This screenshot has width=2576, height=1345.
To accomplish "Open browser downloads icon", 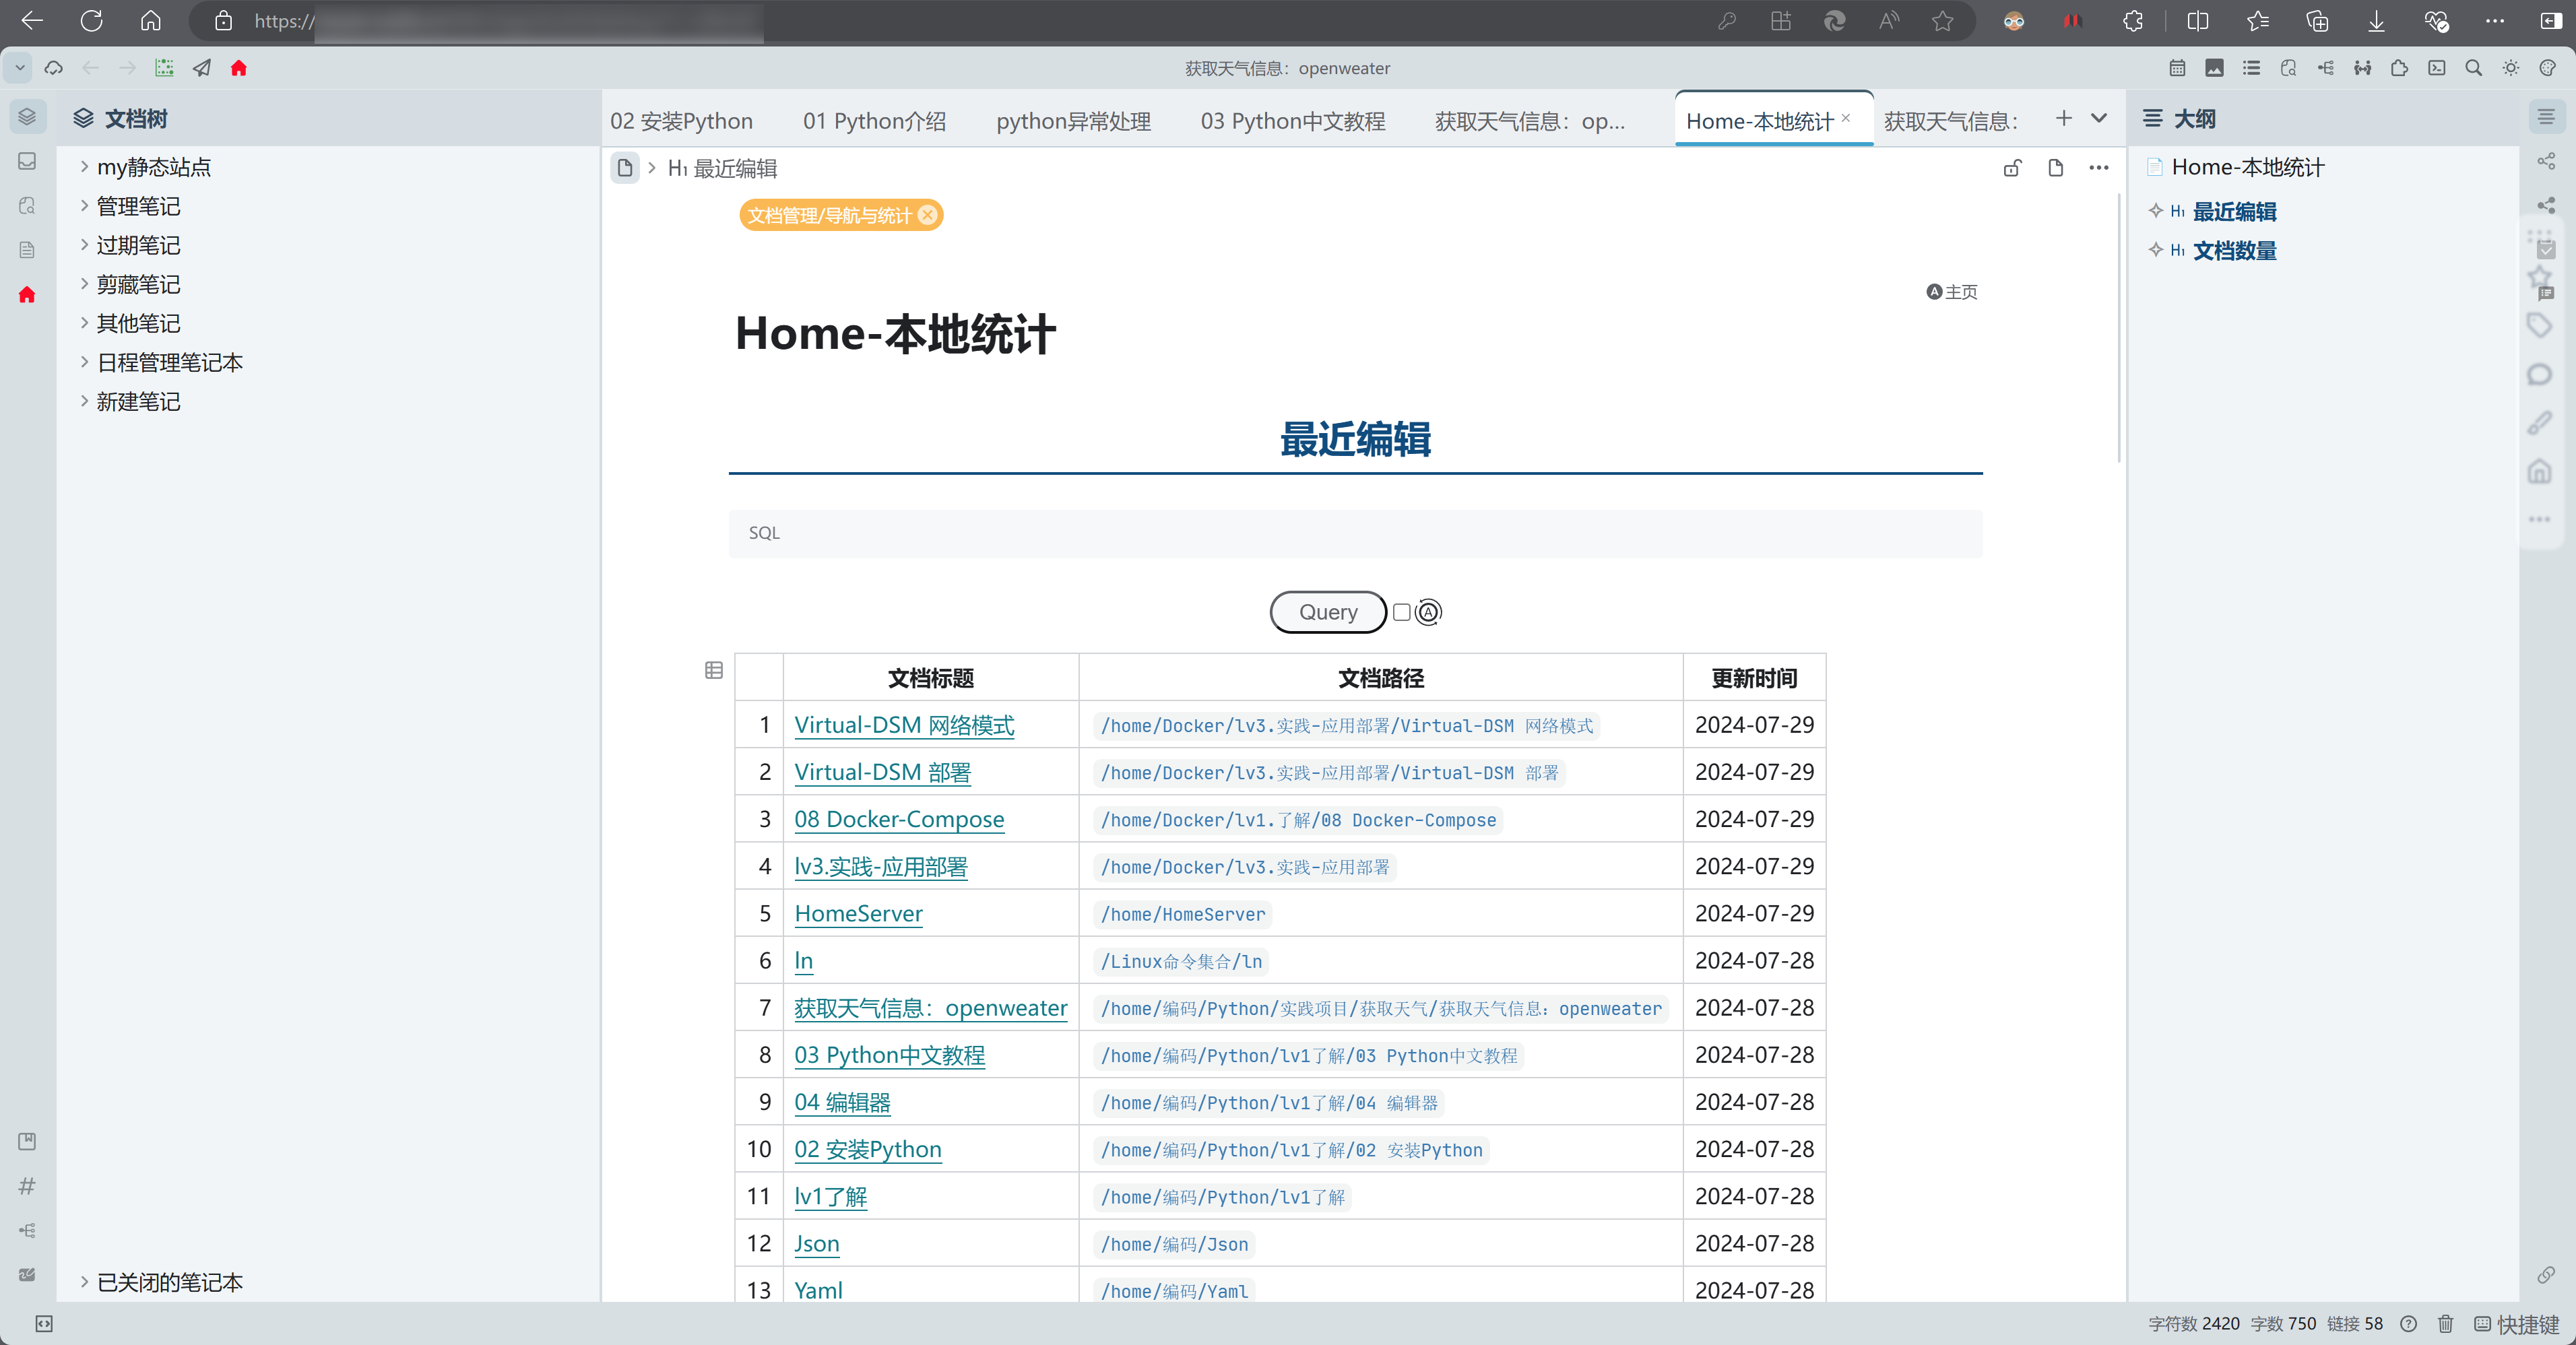I will click(2376, 21).
